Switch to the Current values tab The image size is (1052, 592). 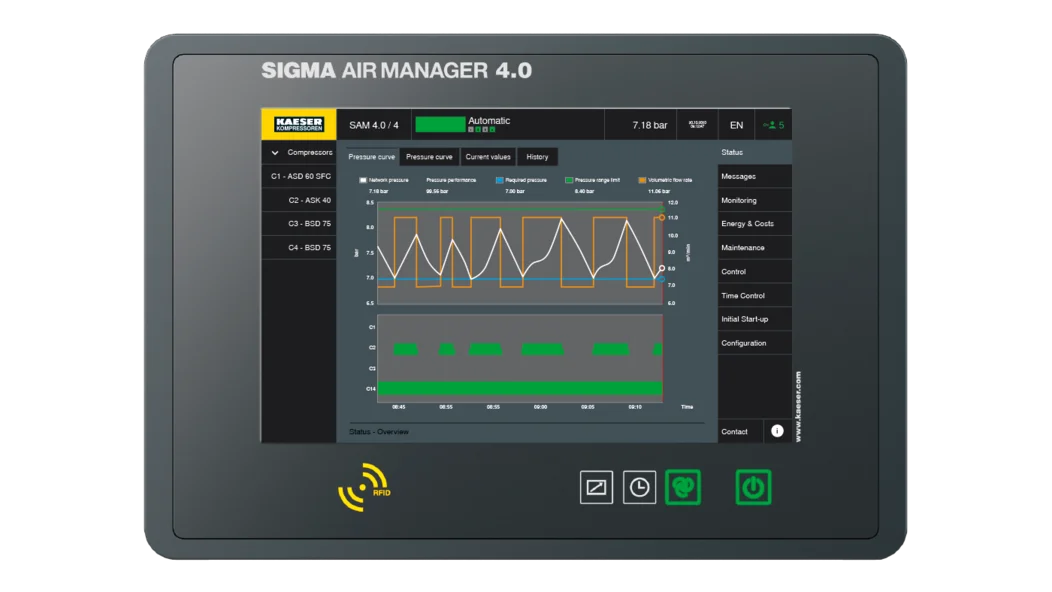pyautogui.click(x=488, y=157)
